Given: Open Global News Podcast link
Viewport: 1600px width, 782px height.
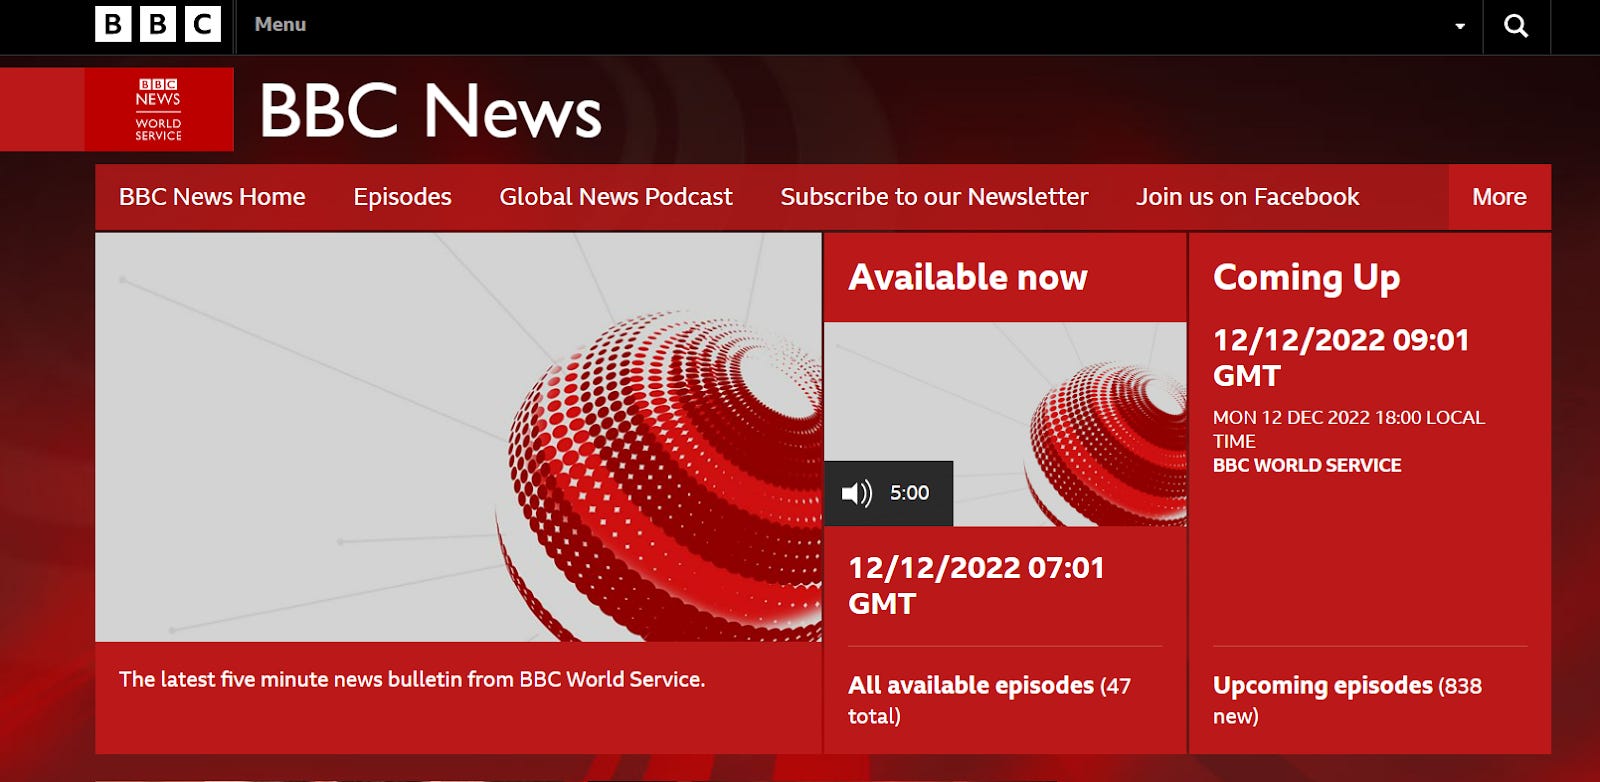Looking at the screenshot, I should pyautogui.click(x=616, y=197).
